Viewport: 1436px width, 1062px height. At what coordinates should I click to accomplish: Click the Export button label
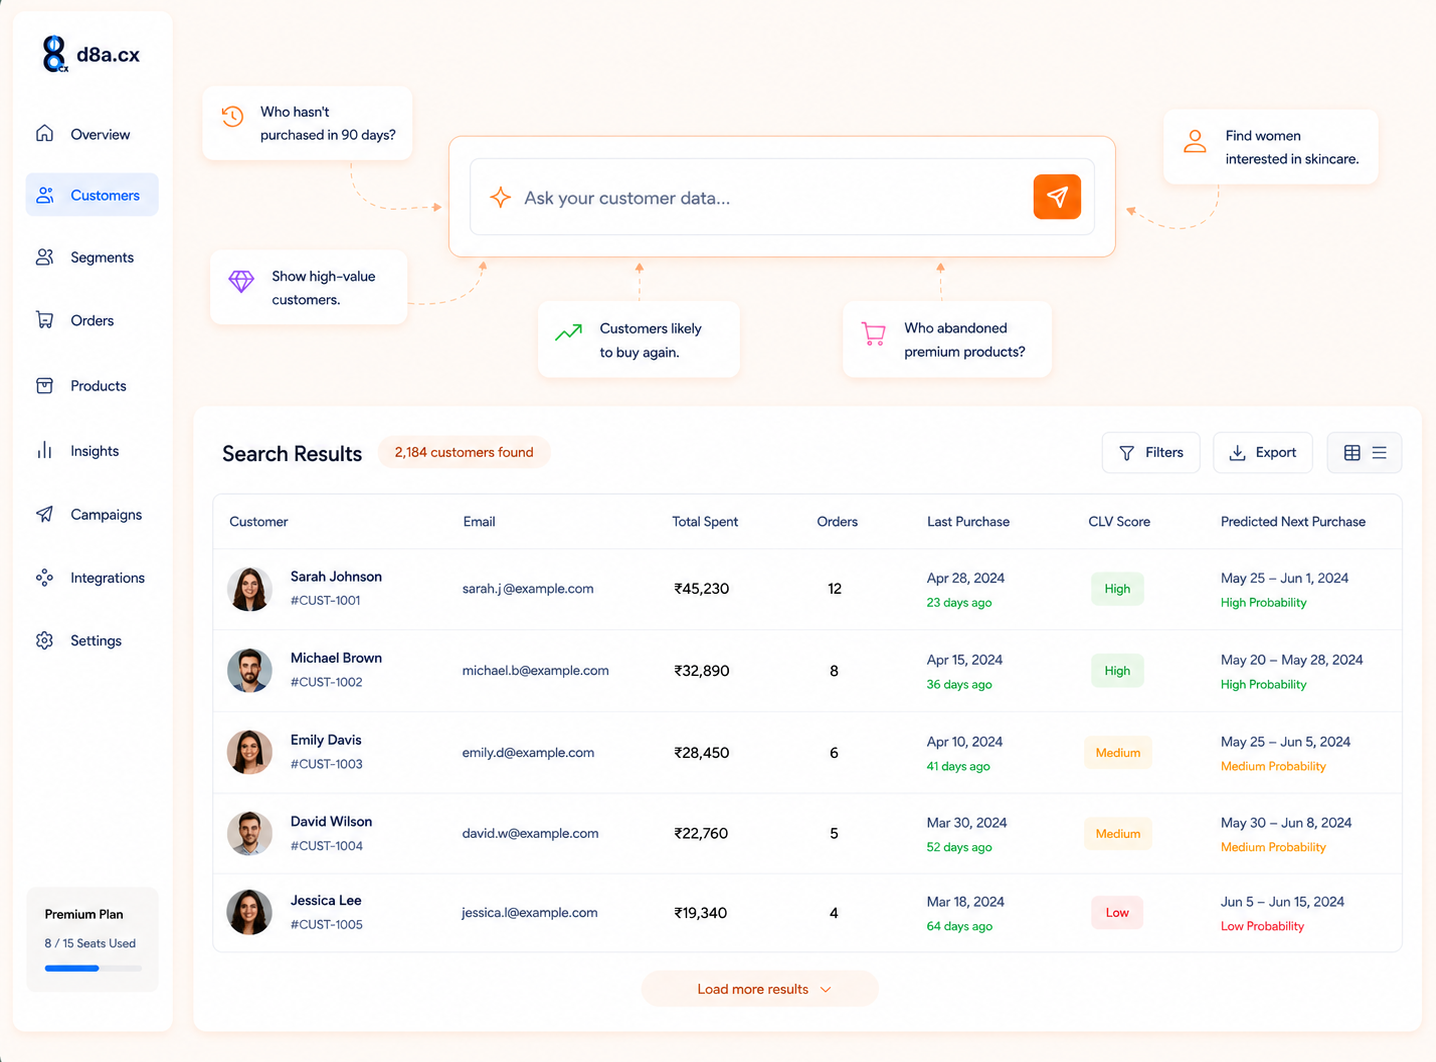[1276, 453]
